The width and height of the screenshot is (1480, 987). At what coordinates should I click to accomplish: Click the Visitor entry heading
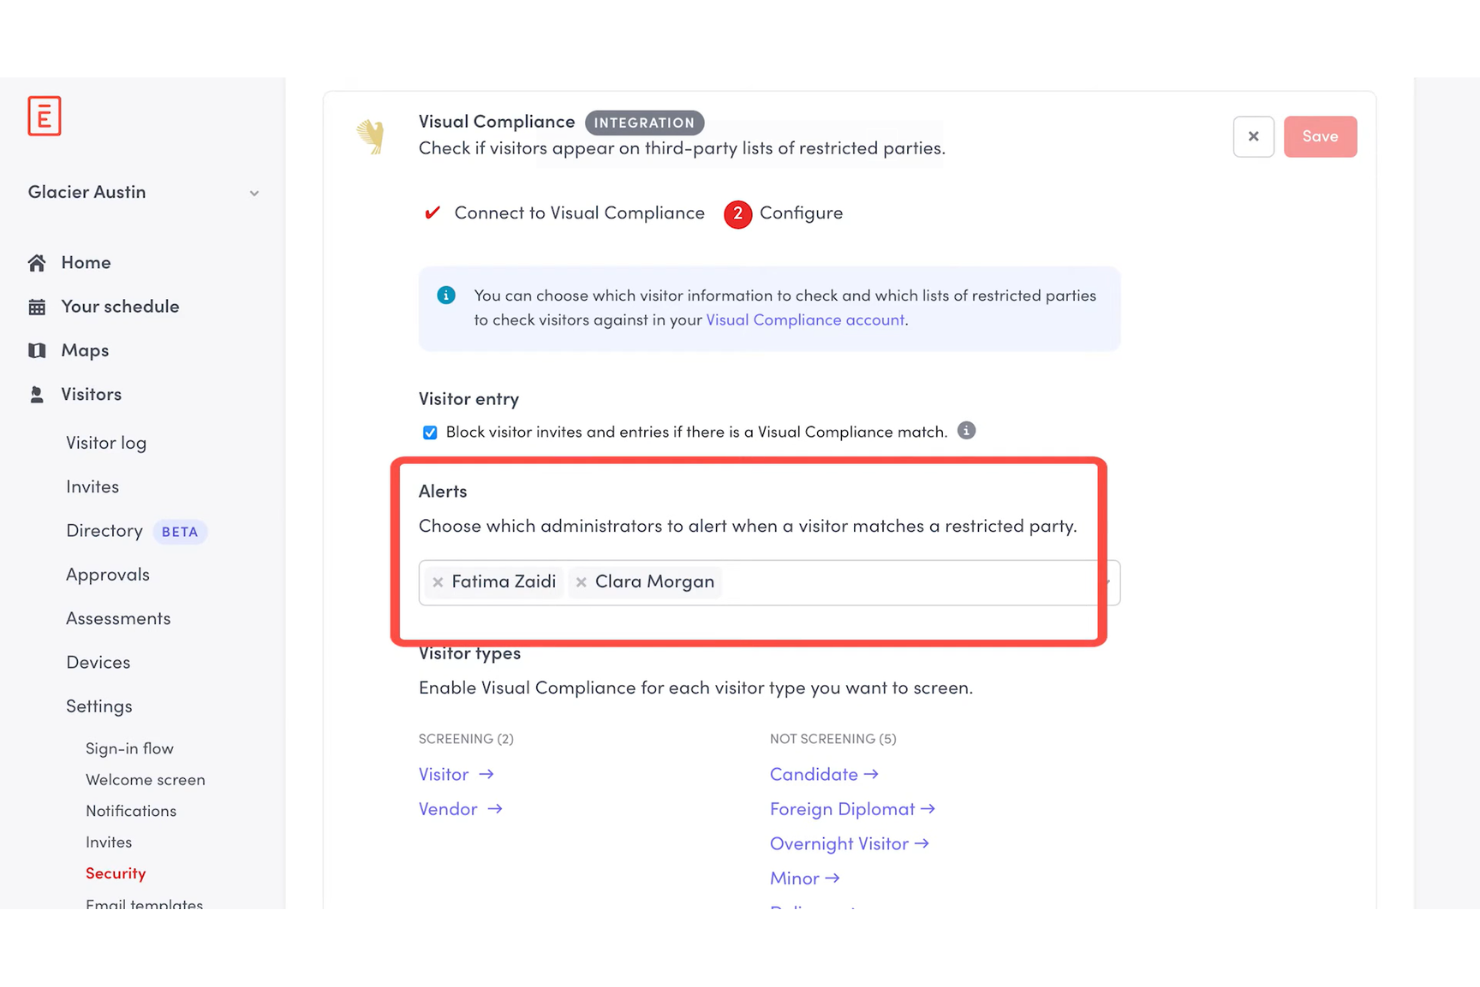click(469, 399)
